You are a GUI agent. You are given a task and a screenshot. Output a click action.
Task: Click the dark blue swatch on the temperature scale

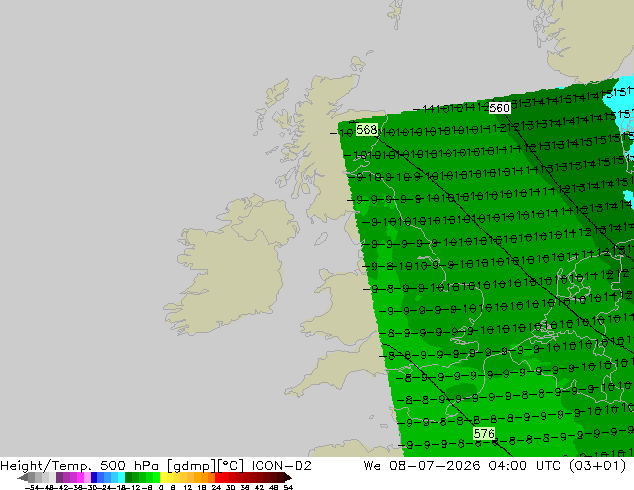coord(94,477)
